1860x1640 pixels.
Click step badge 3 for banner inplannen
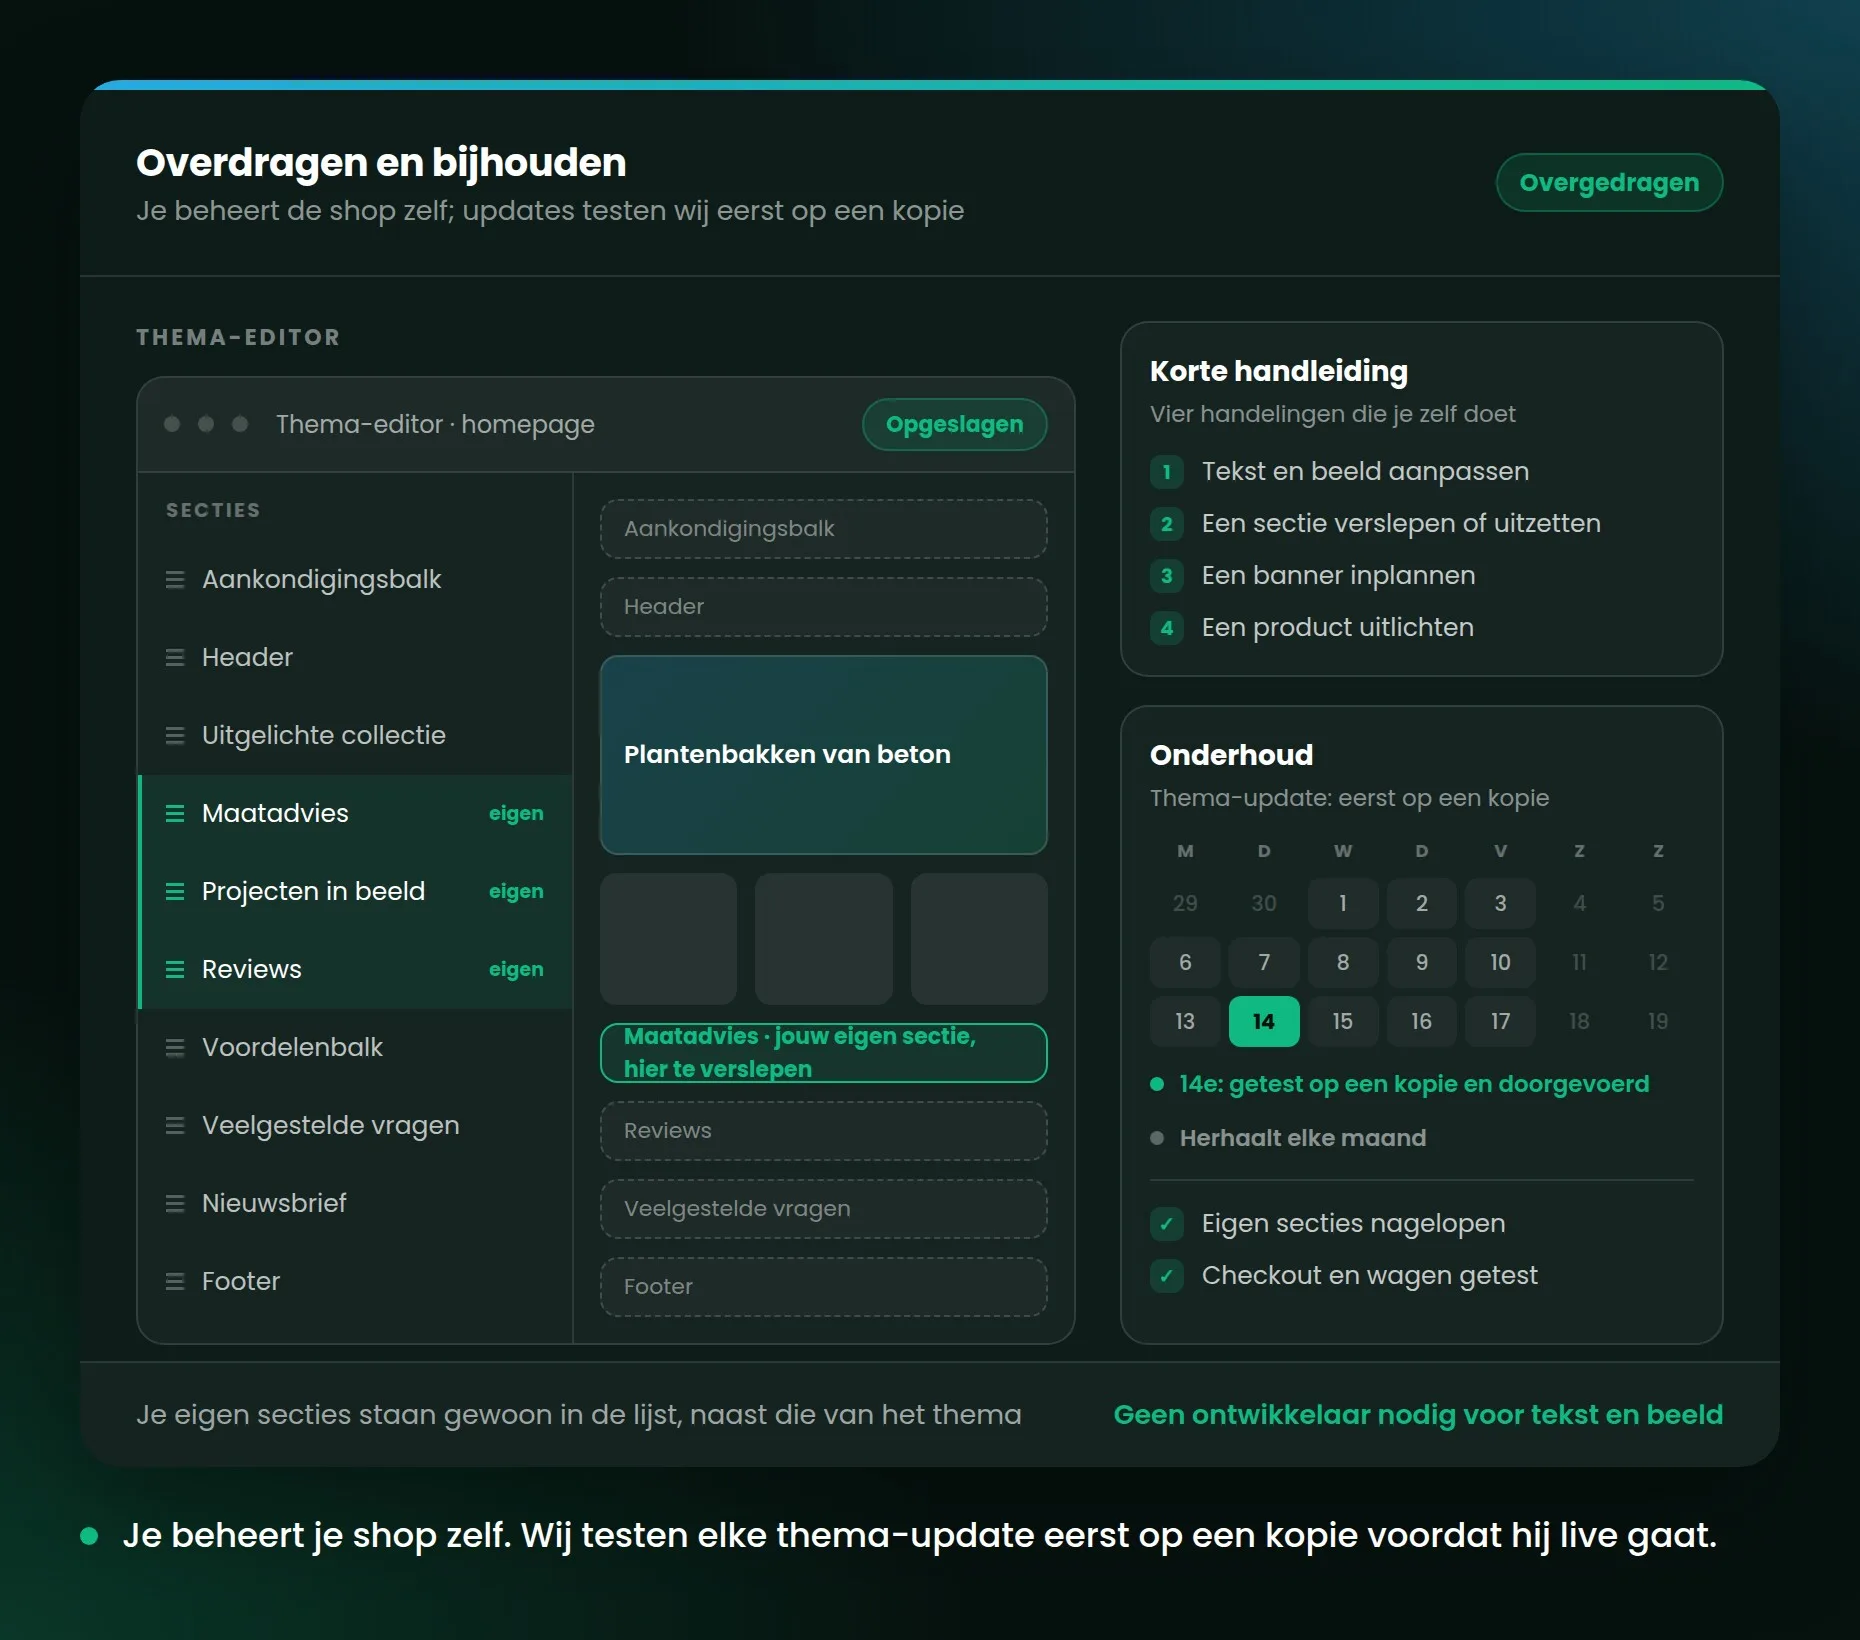pos(1167,576)
